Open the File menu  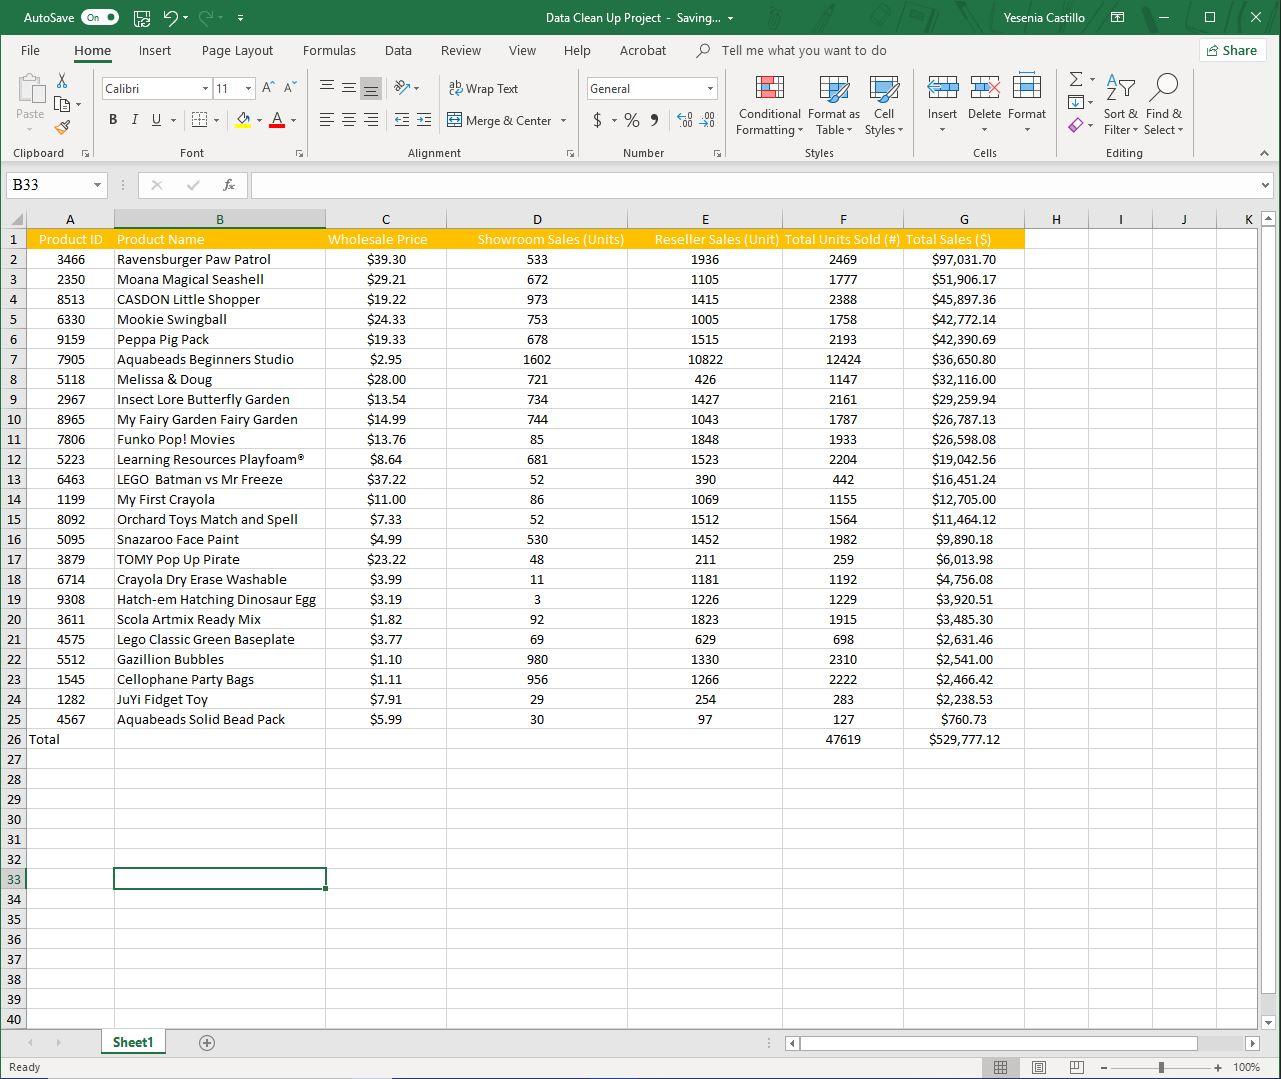click(x=30, y=50)
